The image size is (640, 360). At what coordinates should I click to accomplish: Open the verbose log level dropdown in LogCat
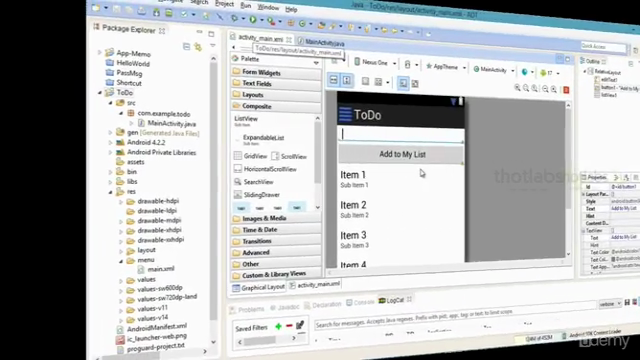pos(610,304)
